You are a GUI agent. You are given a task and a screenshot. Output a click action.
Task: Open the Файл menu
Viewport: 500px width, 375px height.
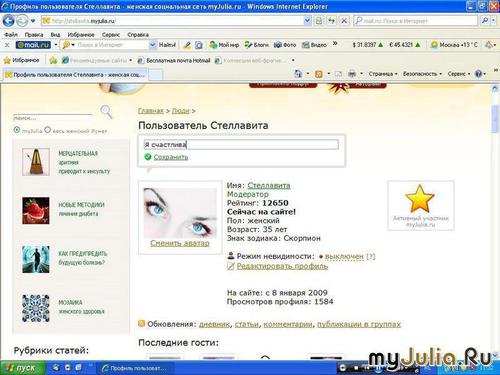tap(11, 34)
